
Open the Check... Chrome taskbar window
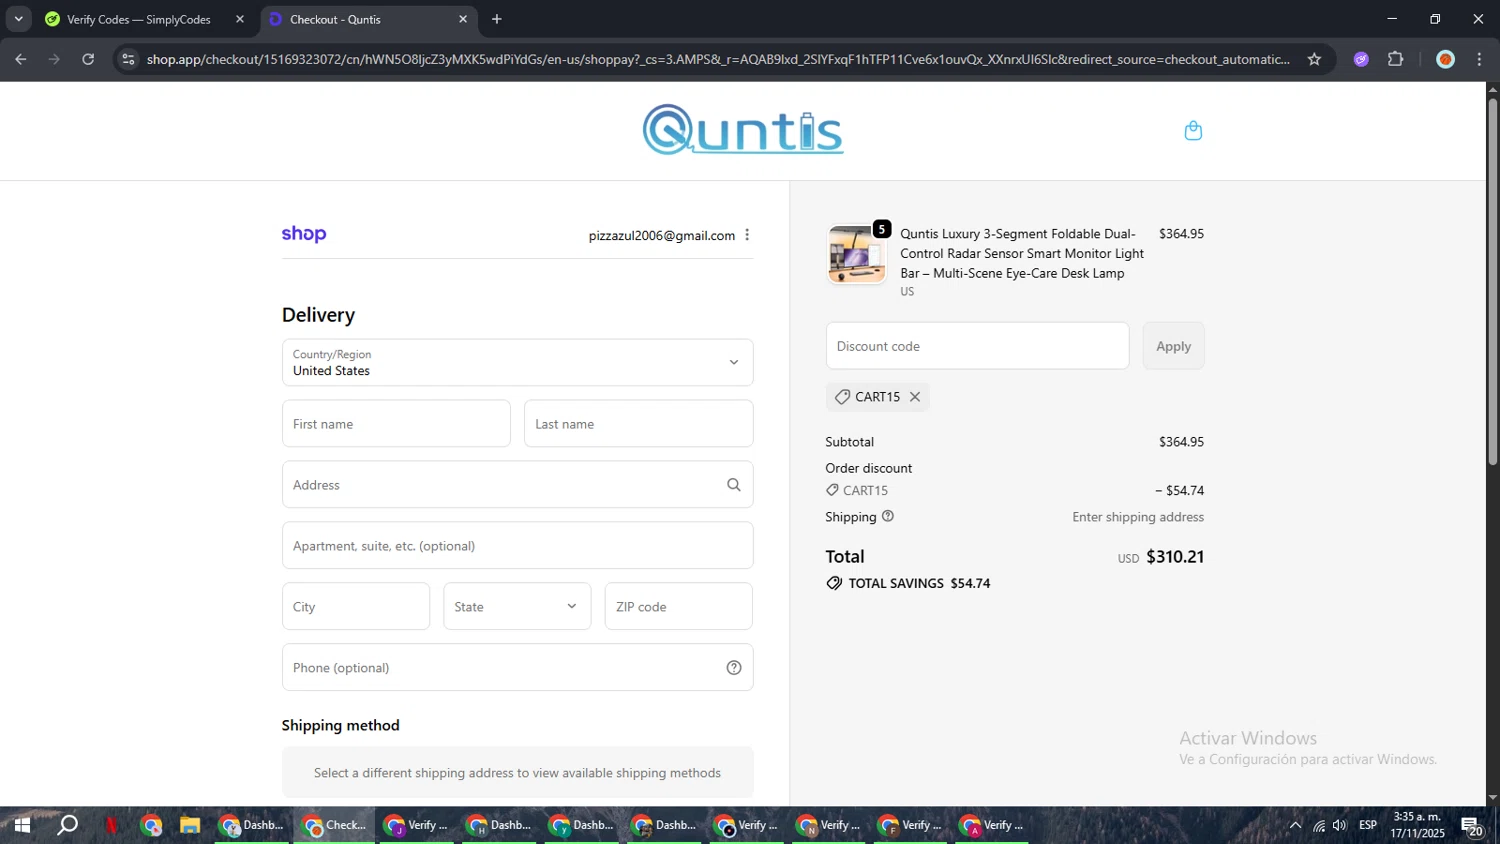pyautogui.click(x=334, y=825)
